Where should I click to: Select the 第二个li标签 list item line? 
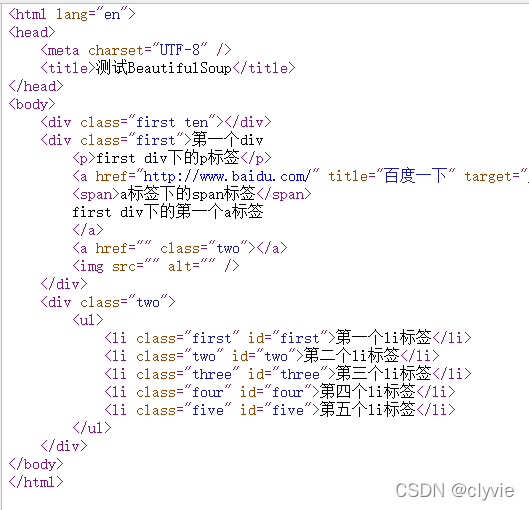(x=272, y=356)
